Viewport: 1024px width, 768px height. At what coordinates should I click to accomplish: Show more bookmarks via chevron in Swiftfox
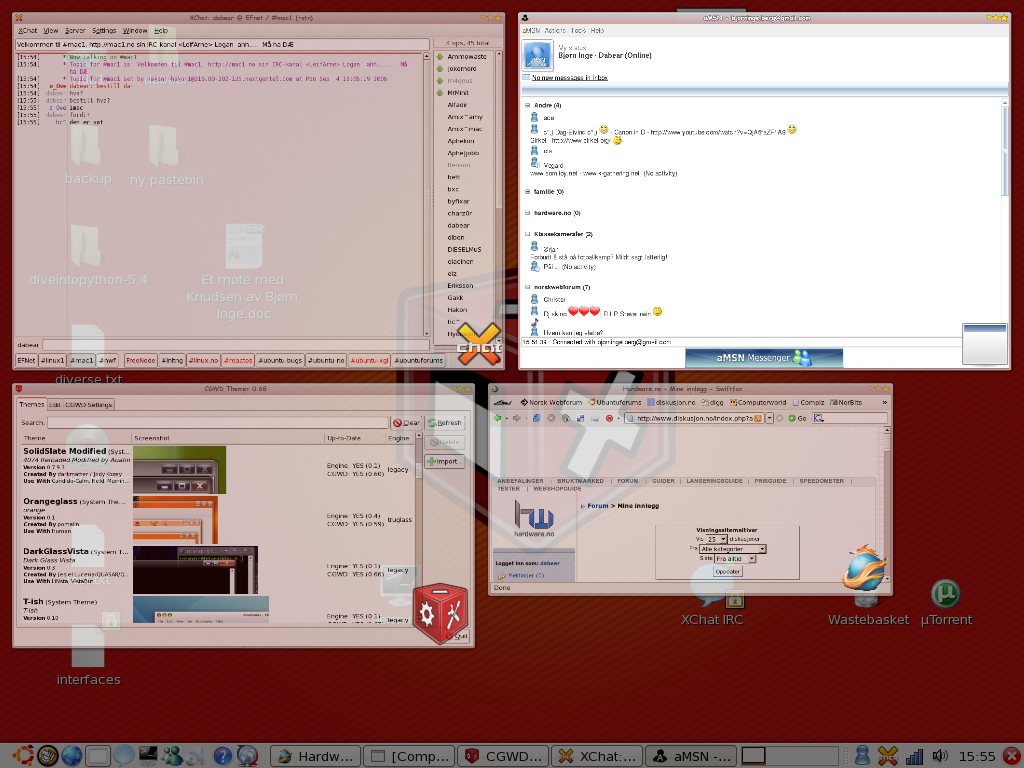coord(885,402)
